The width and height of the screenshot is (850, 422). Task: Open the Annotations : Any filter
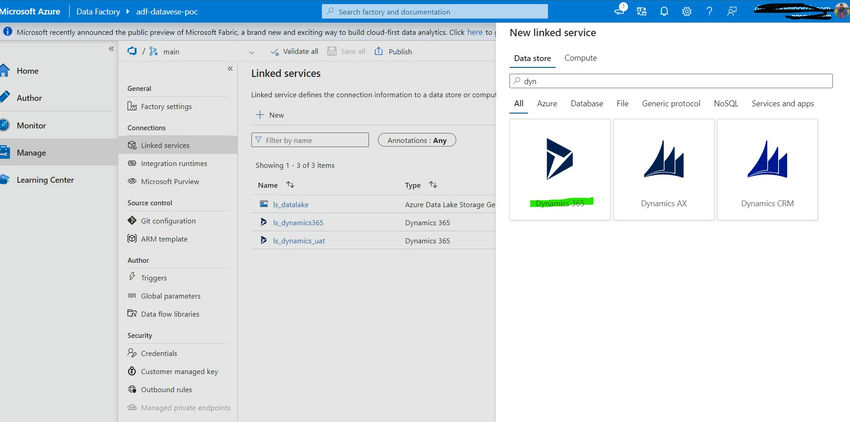coord(417,140)
